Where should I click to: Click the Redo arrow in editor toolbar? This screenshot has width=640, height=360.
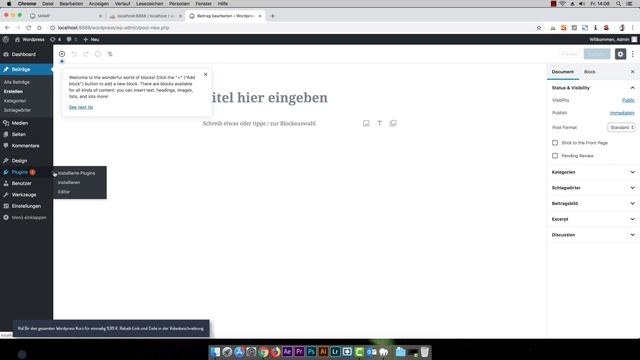pos(86,54)
